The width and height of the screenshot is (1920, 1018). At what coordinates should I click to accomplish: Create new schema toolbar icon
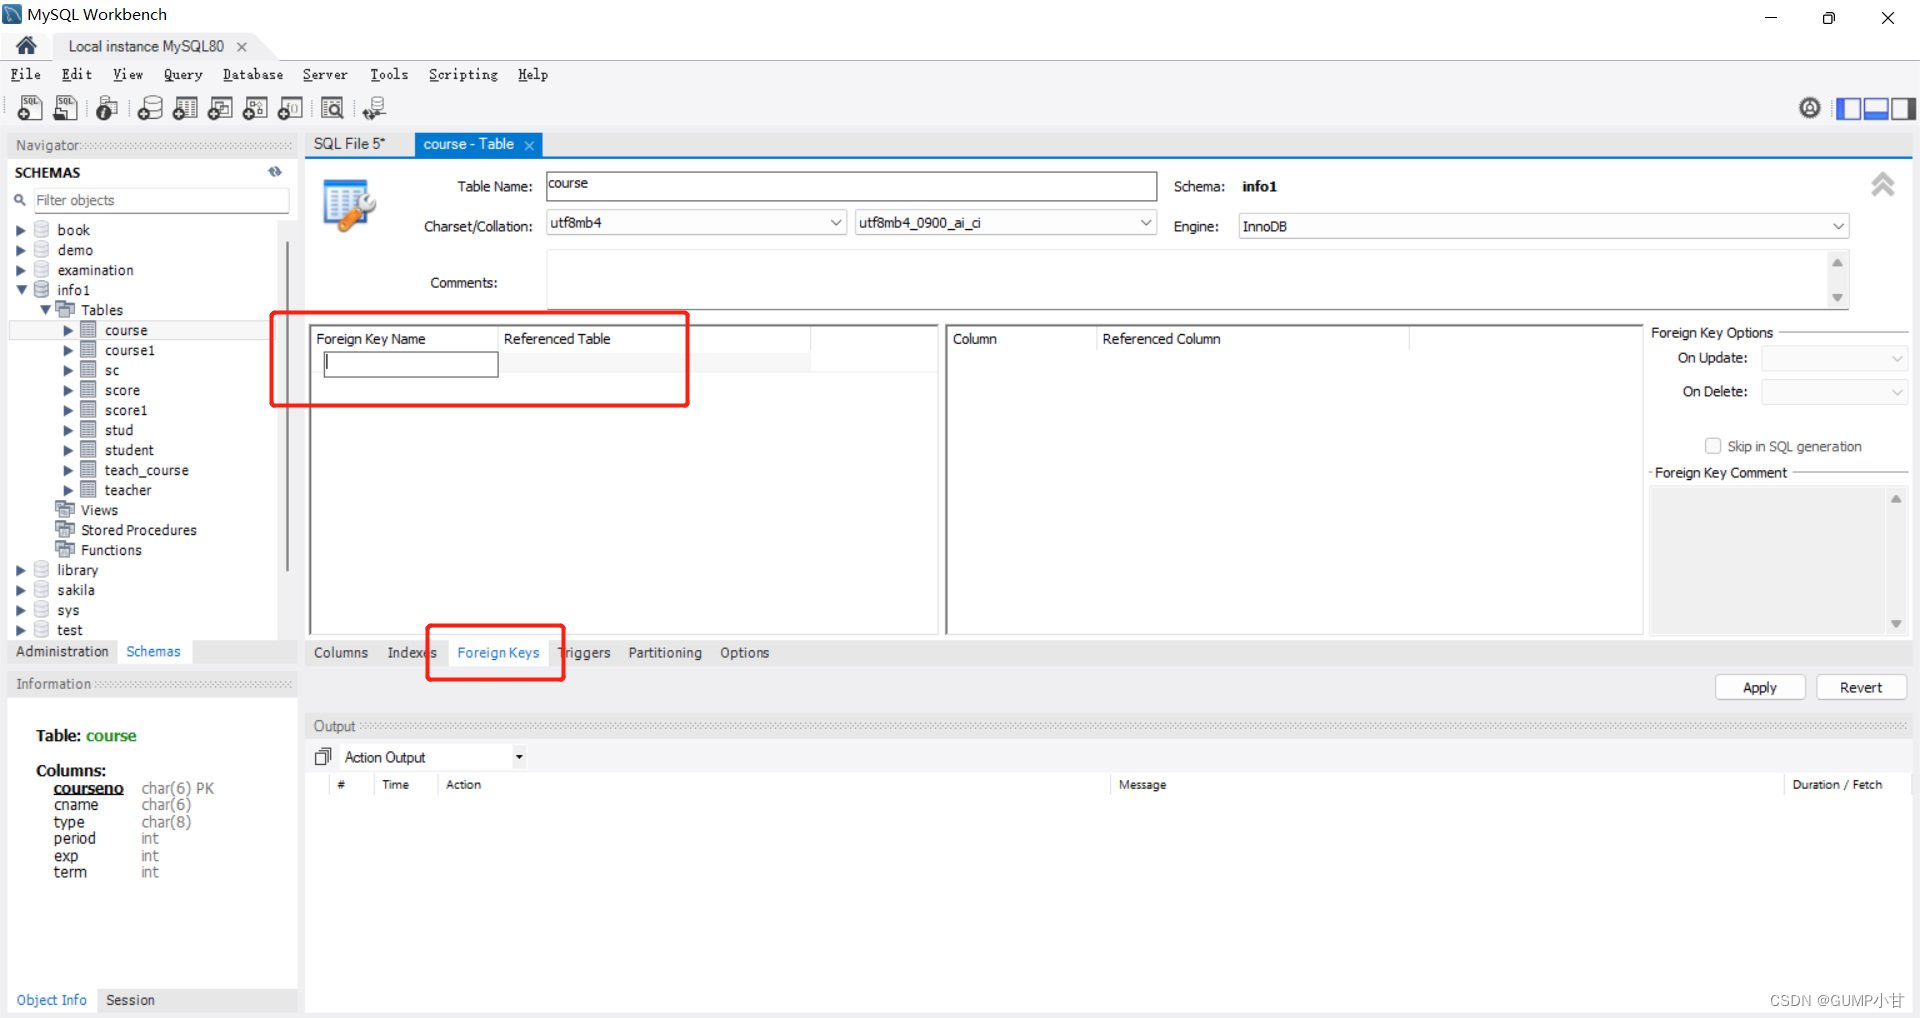pos(150,108)
